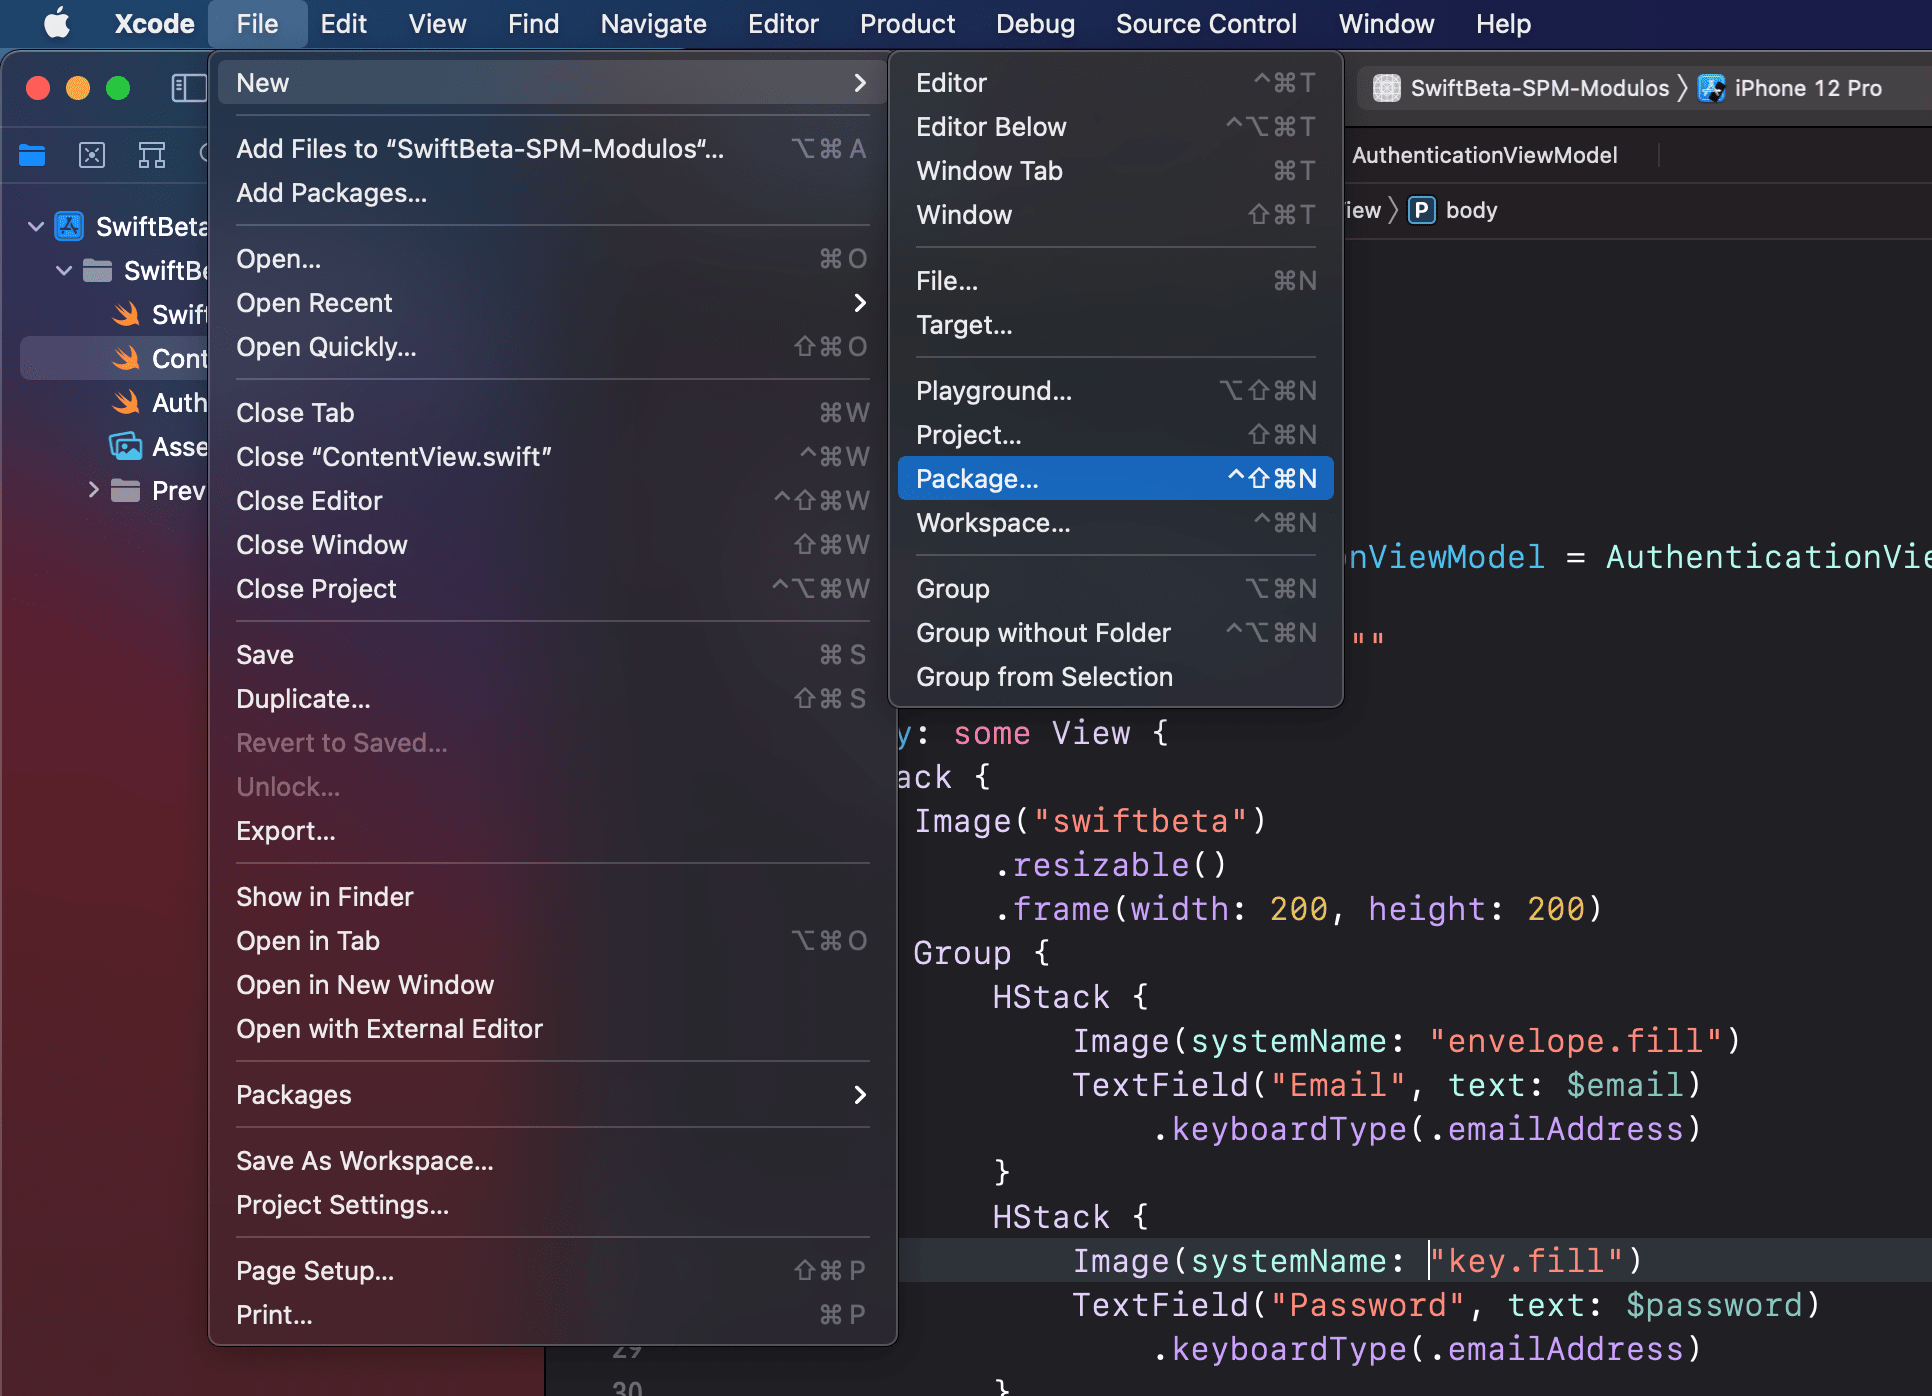1932x1396 pixels.
Task: Open the Find menu
Action: click(x=533, y=24)
